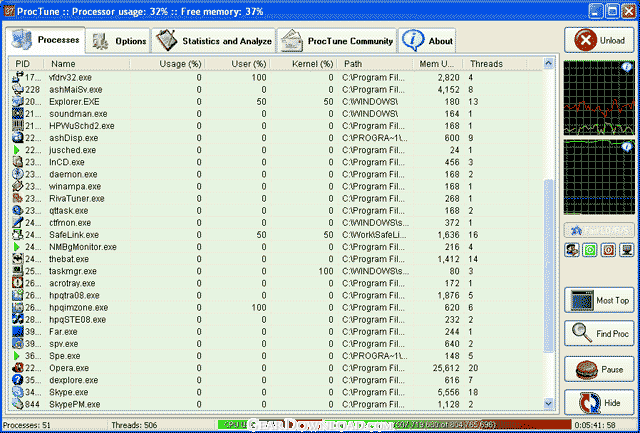Click the Find Proc button
The height and width of the screenshot is (433, 640).
point(599,333)
